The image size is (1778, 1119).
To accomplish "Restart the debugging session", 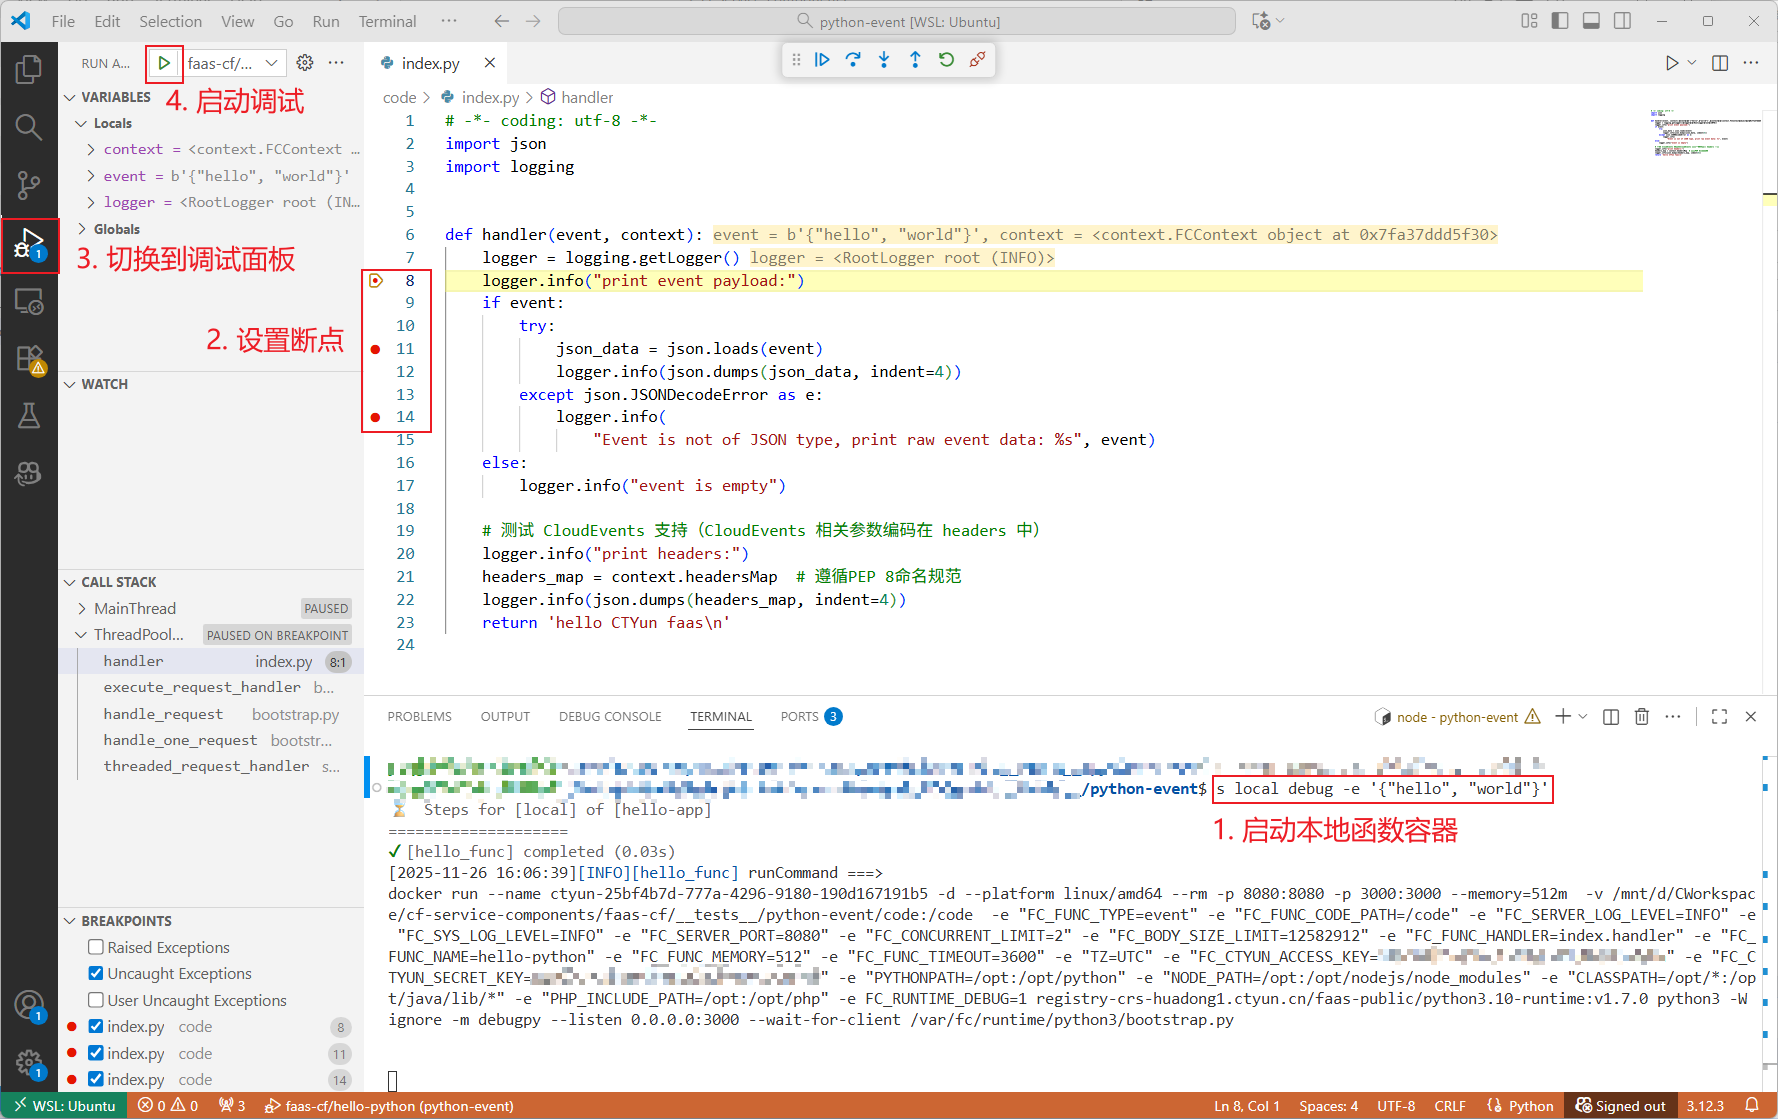I will pyautogui.click(x=946, y=60).
